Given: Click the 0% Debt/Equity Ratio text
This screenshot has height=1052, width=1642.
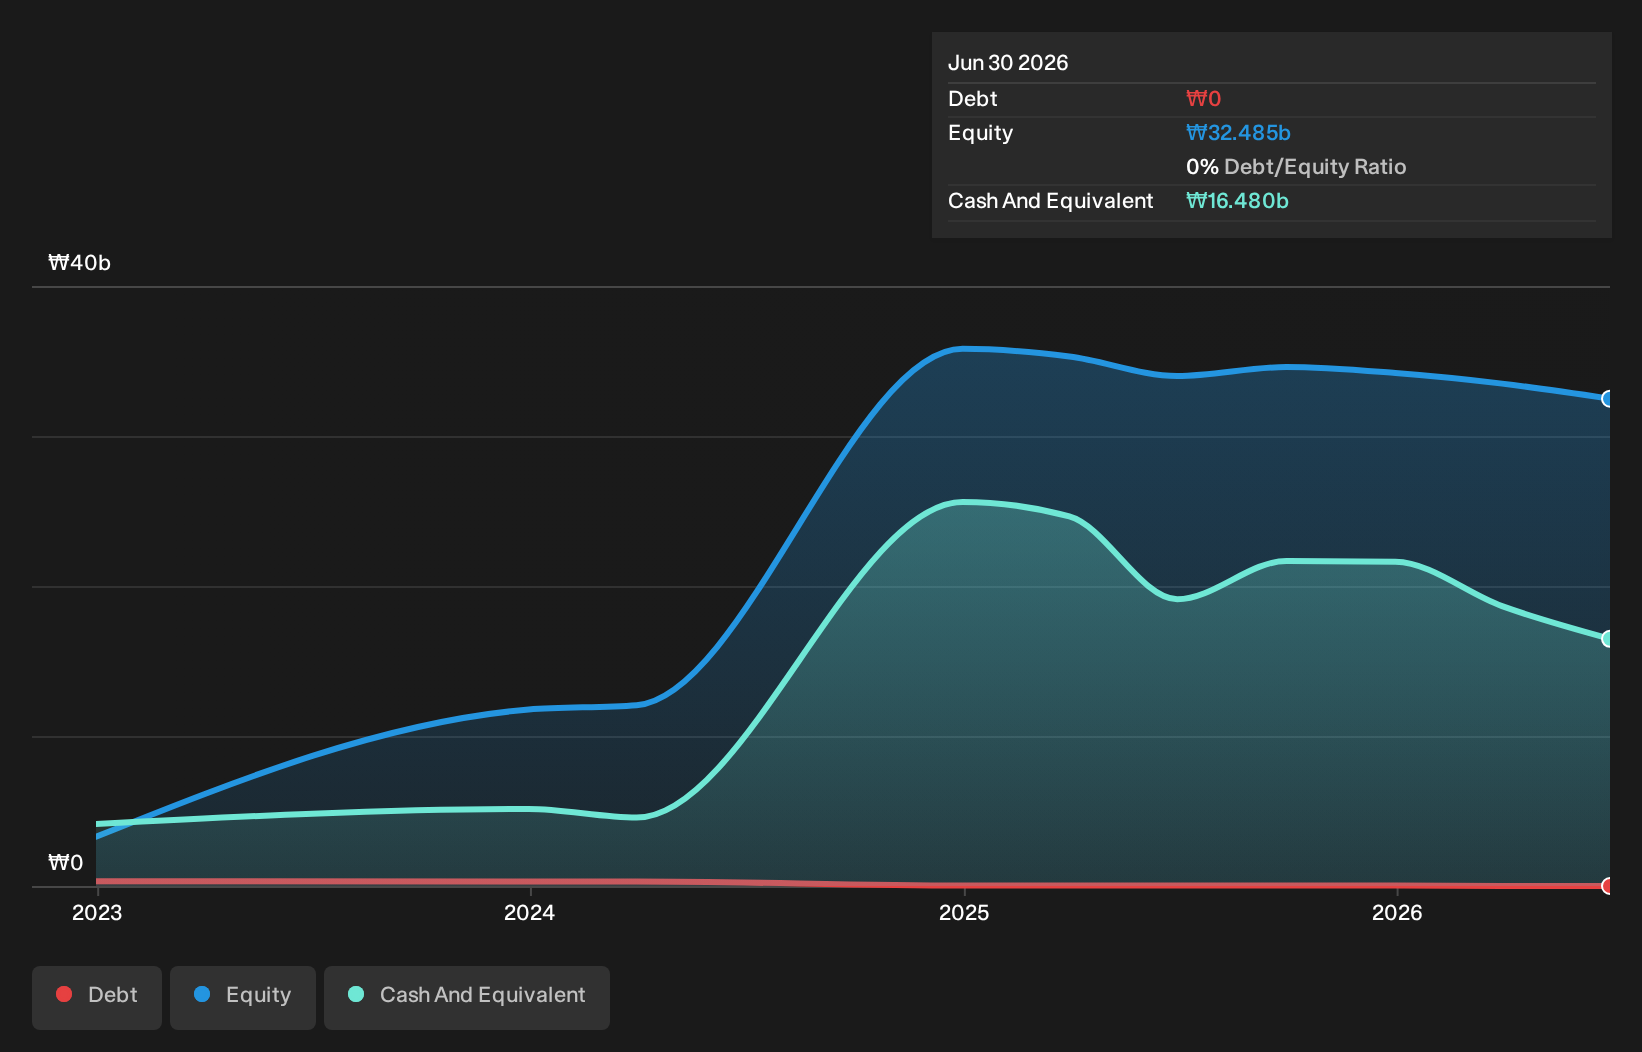Looking at the screenshot, I should tap(1296, 167).
